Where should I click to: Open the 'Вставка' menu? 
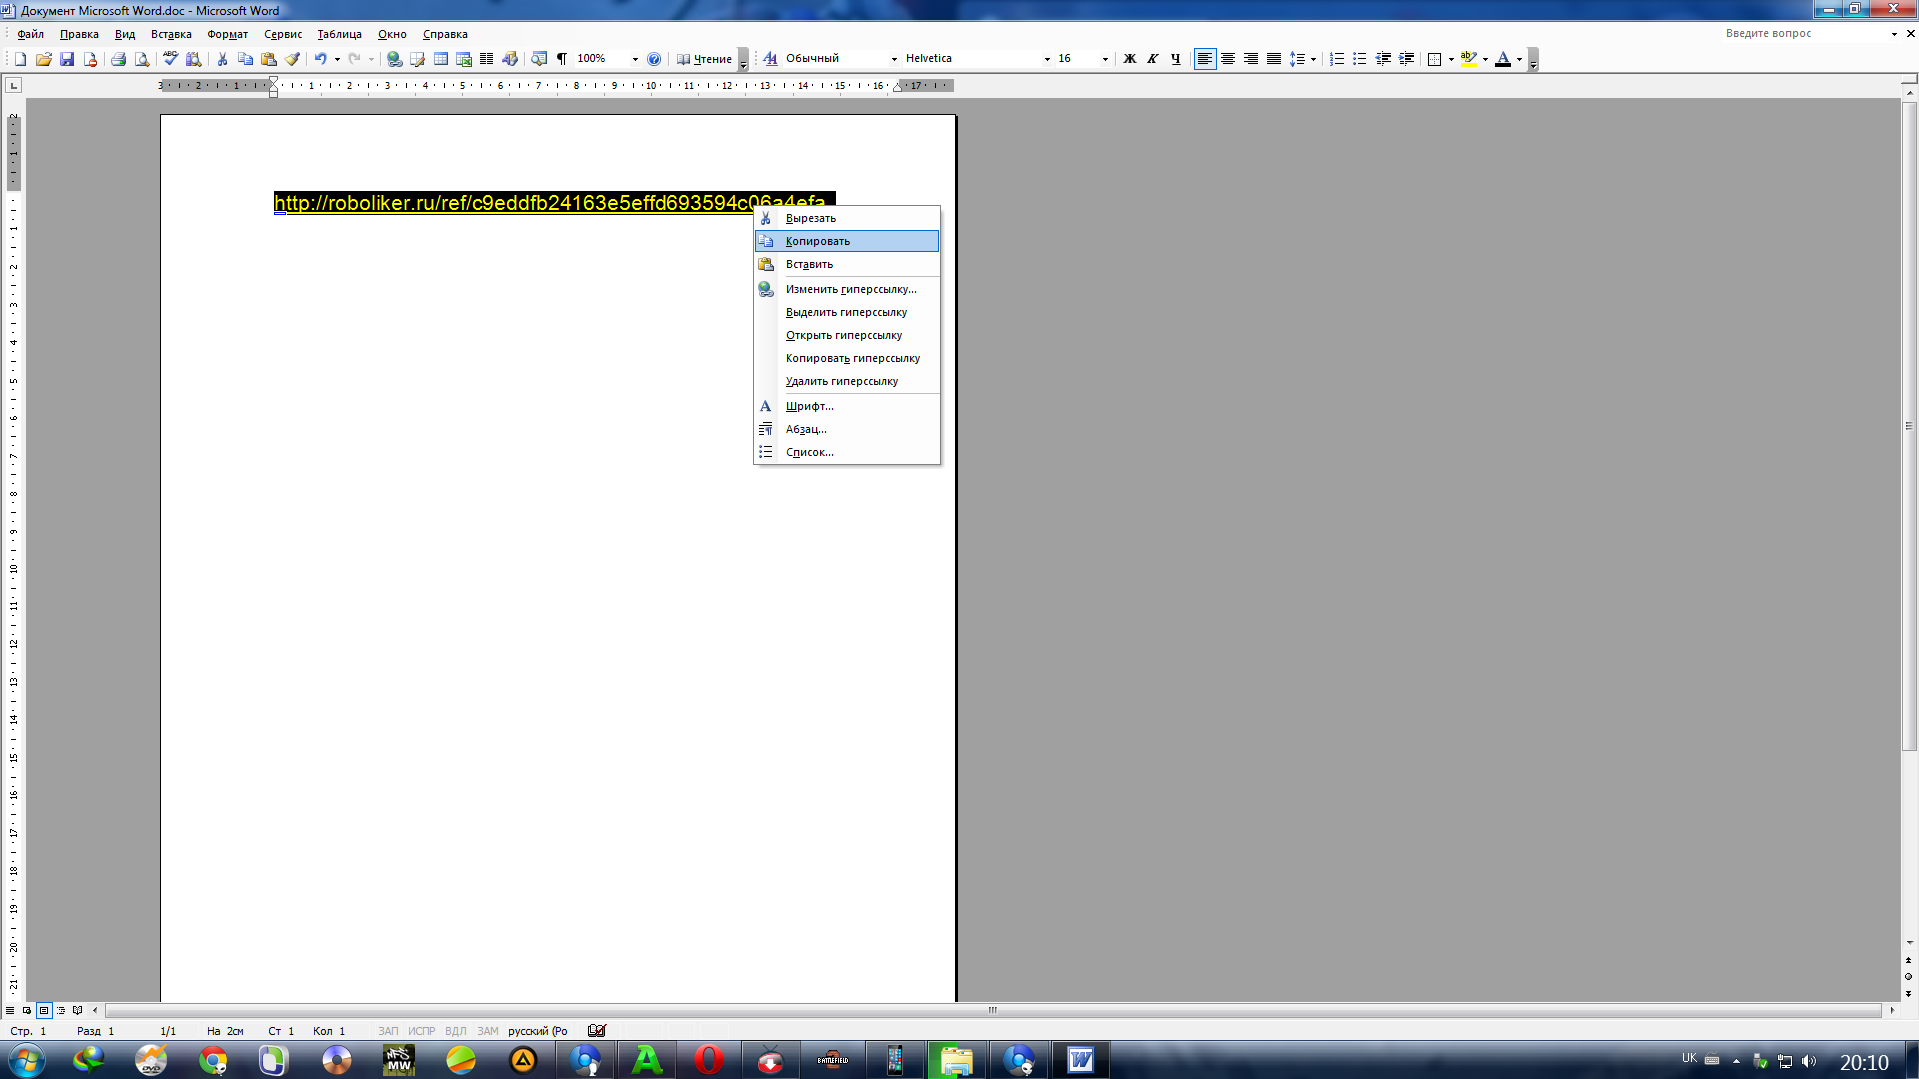[171, 34]
